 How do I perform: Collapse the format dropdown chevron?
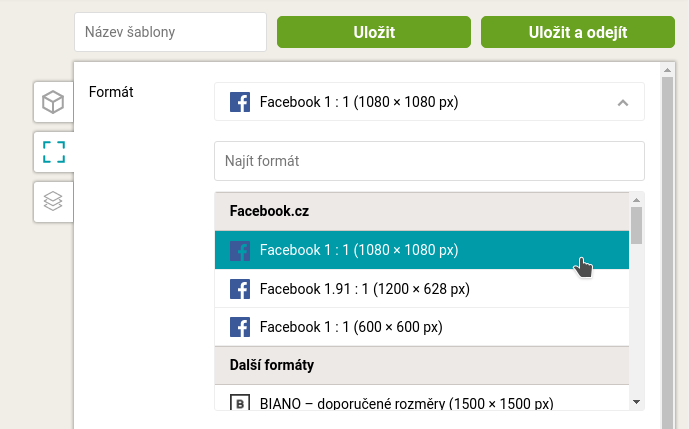tap(623, 103)
